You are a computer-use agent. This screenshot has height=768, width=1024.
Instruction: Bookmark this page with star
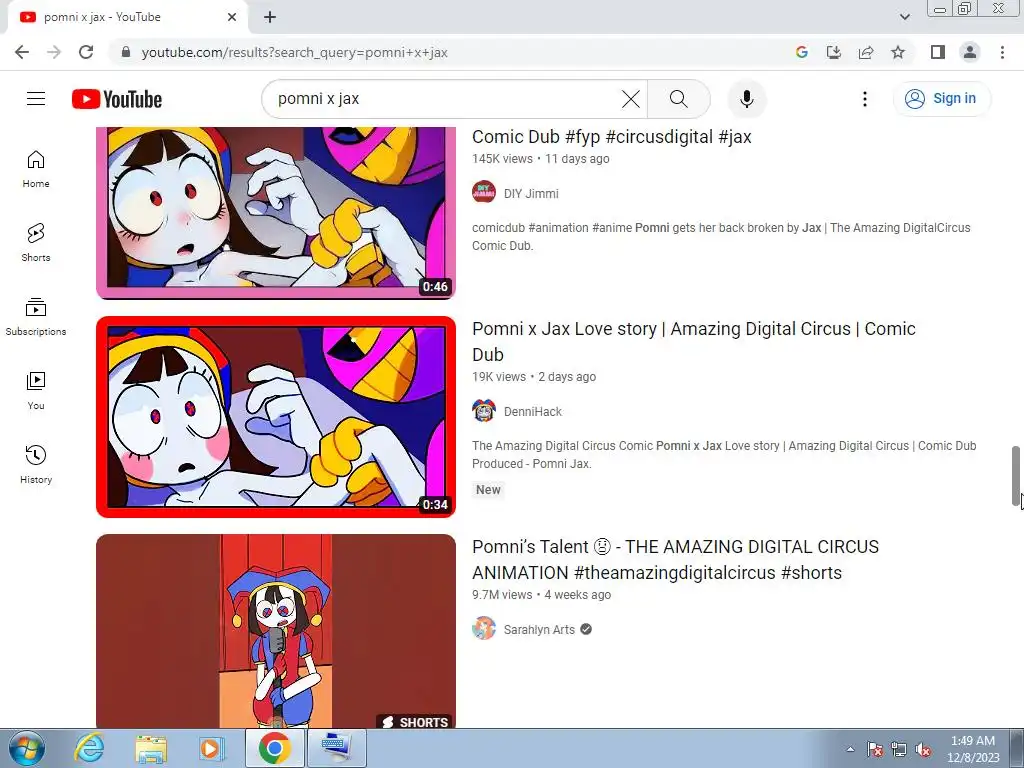pos(898,52)
